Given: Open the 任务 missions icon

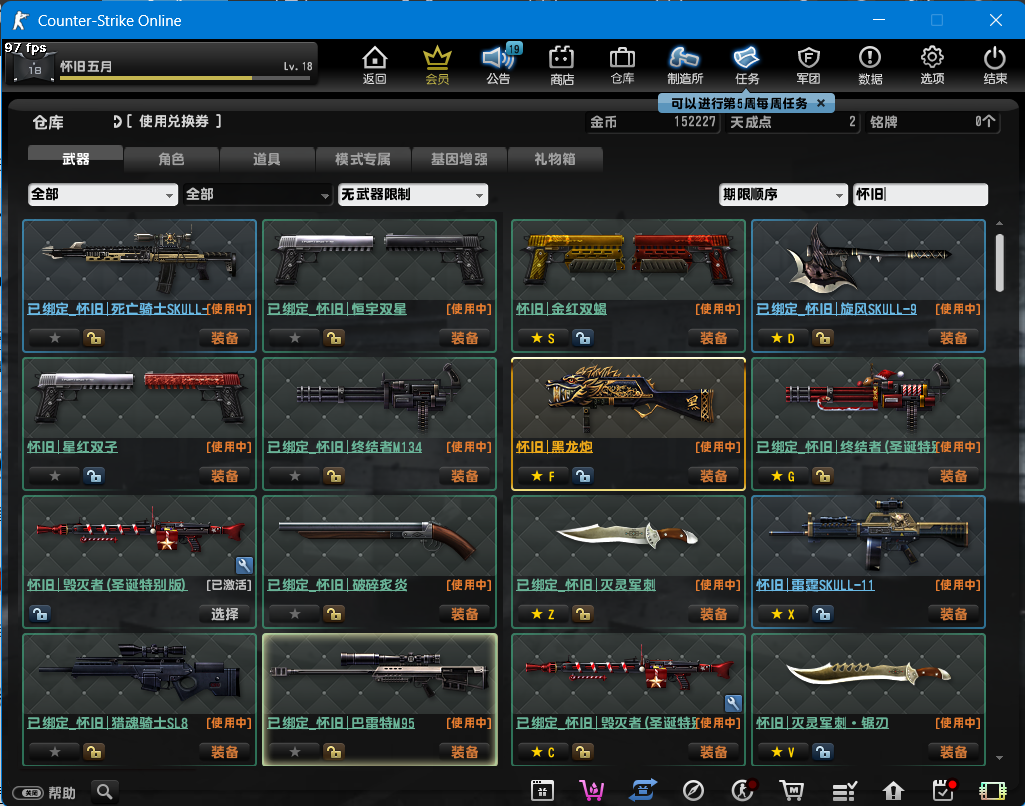Looking at the screenshot, I should [747, 65].
